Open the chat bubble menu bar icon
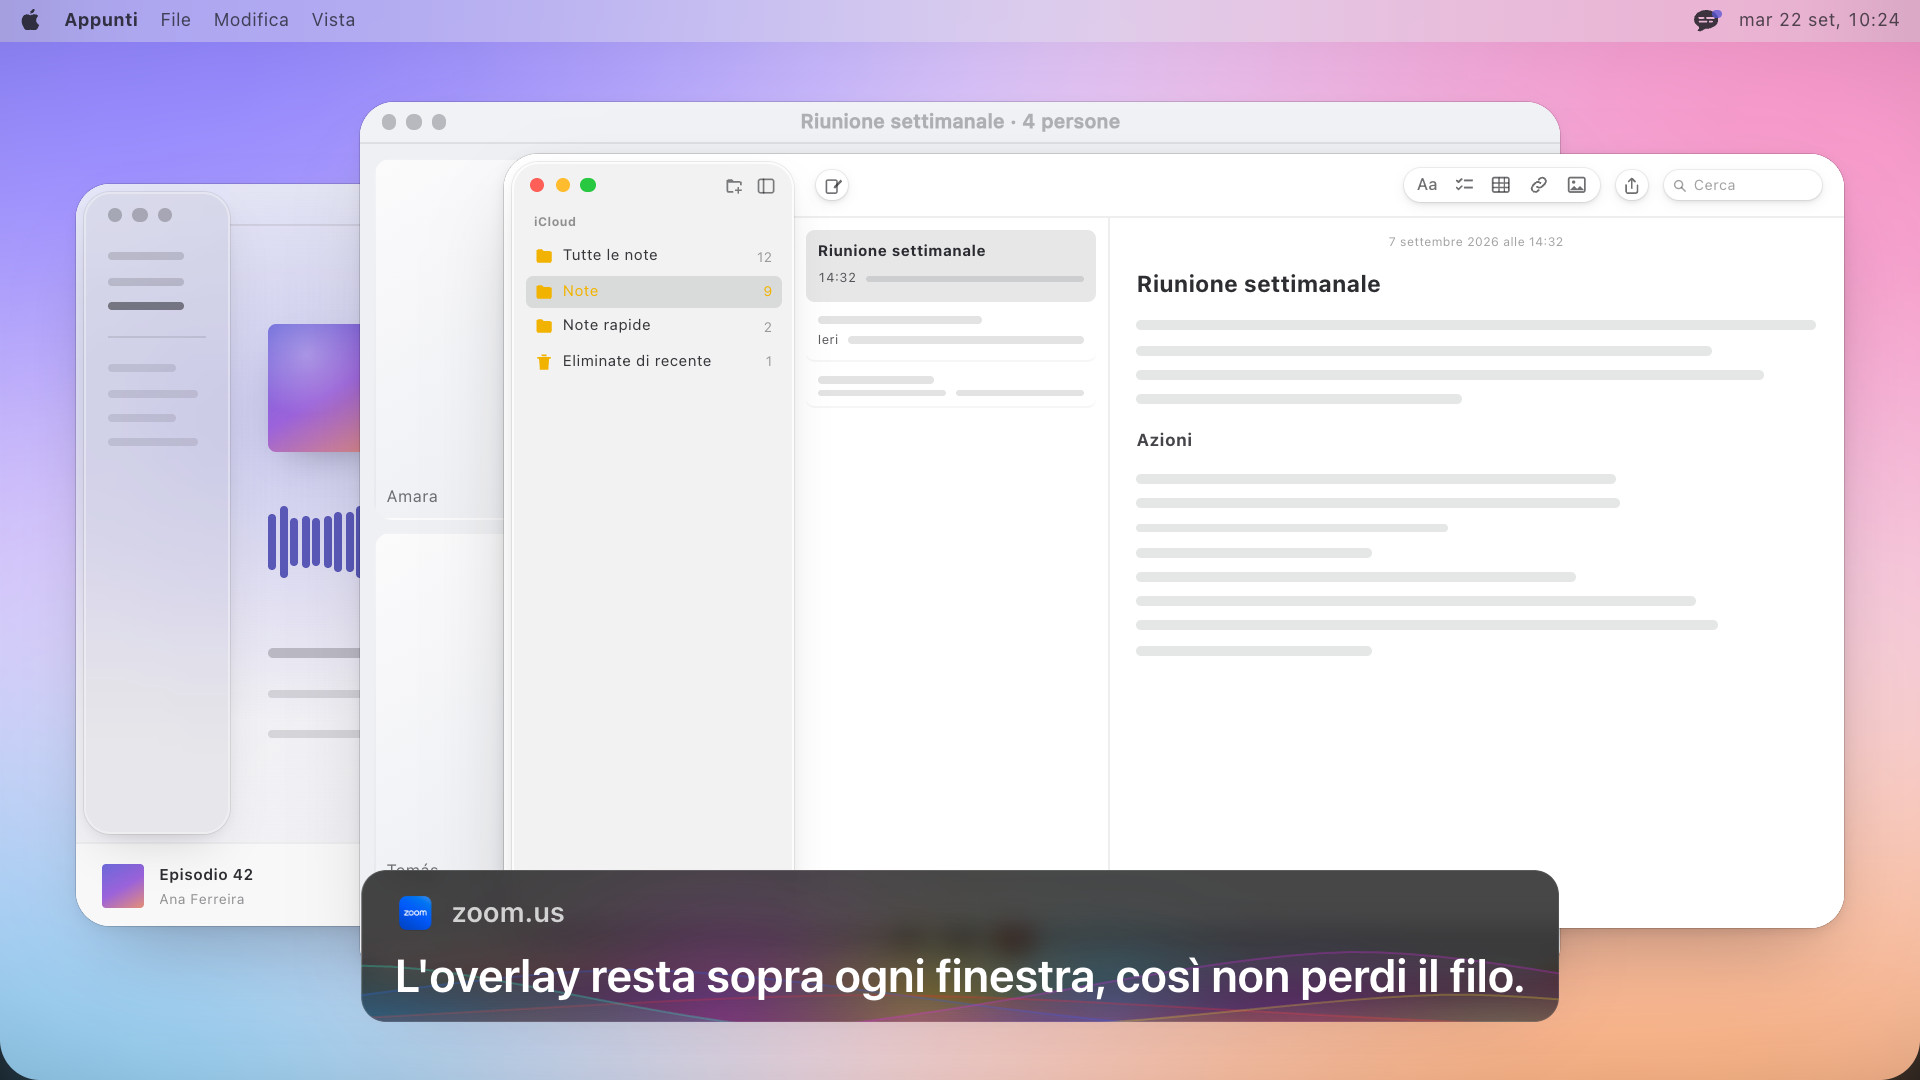This screenshot has height=1080, width=1920. pyautogui.click(x=1707, y=20)
